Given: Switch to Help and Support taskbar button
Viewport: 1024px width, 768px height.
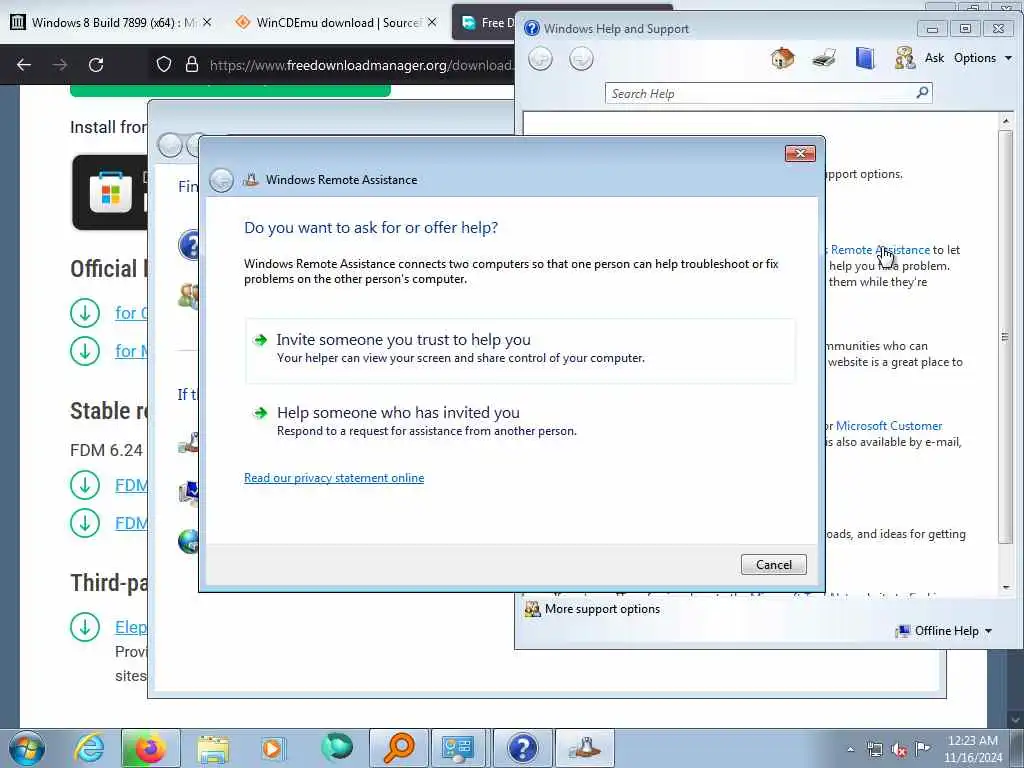Looking at the screenshot, I should 522,748.
